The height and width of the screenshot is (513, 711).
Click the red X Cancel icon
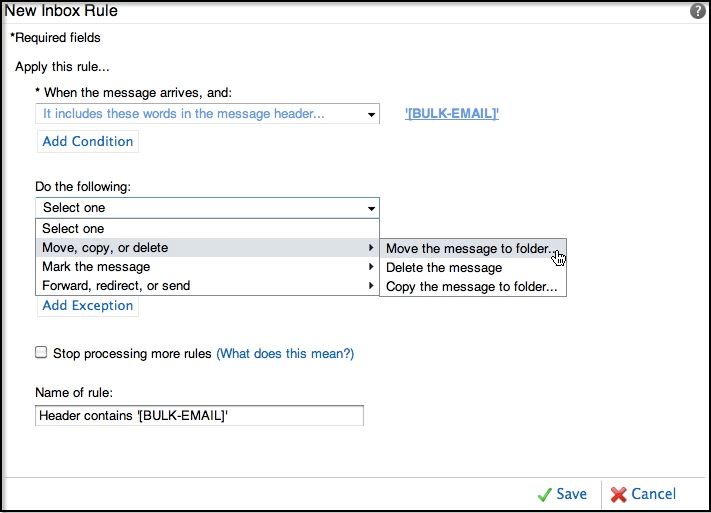[619, 494]
